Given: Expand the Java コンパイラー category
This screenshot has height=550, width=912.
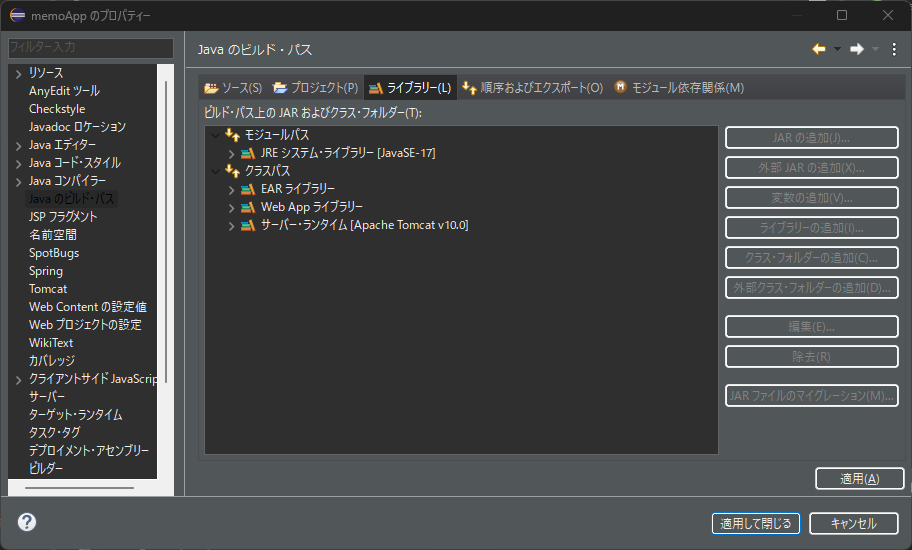Looking at the screenshot, I should pos(18,182).
